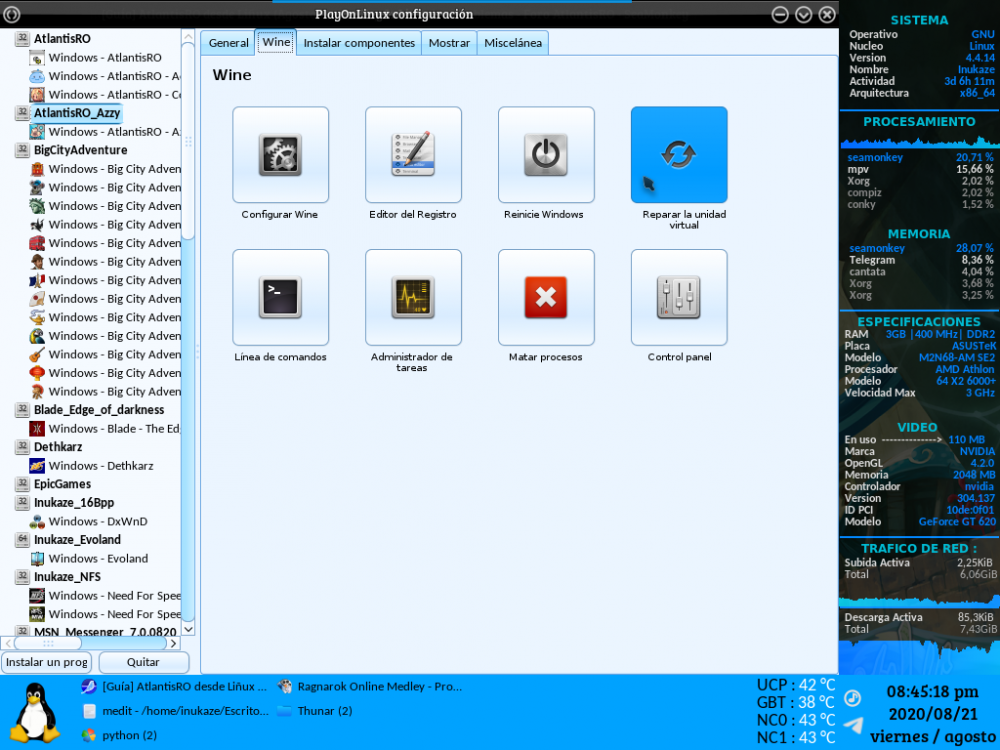
Task: Open the Wine Control panel icon
Action: click(679, 297)
